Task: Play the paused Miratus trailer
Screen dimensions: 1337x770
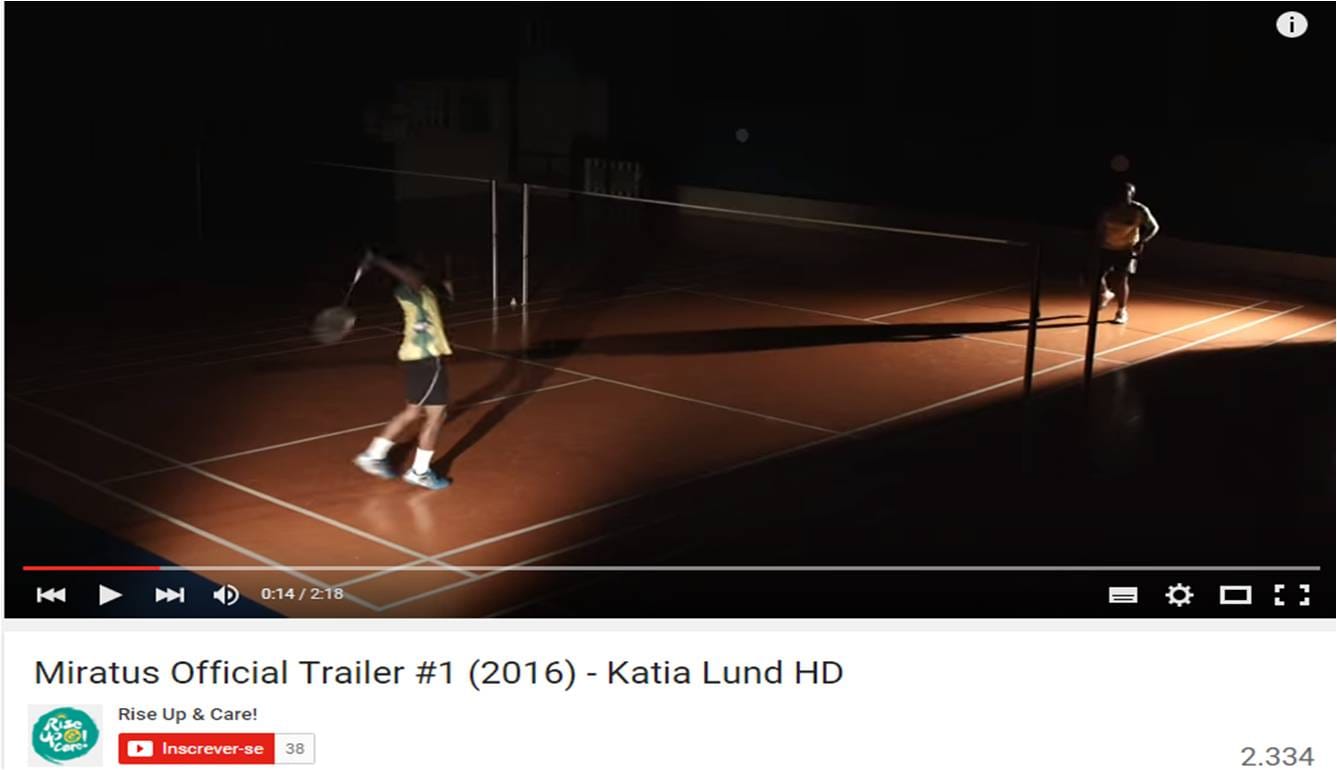Action: pos(110,595)
